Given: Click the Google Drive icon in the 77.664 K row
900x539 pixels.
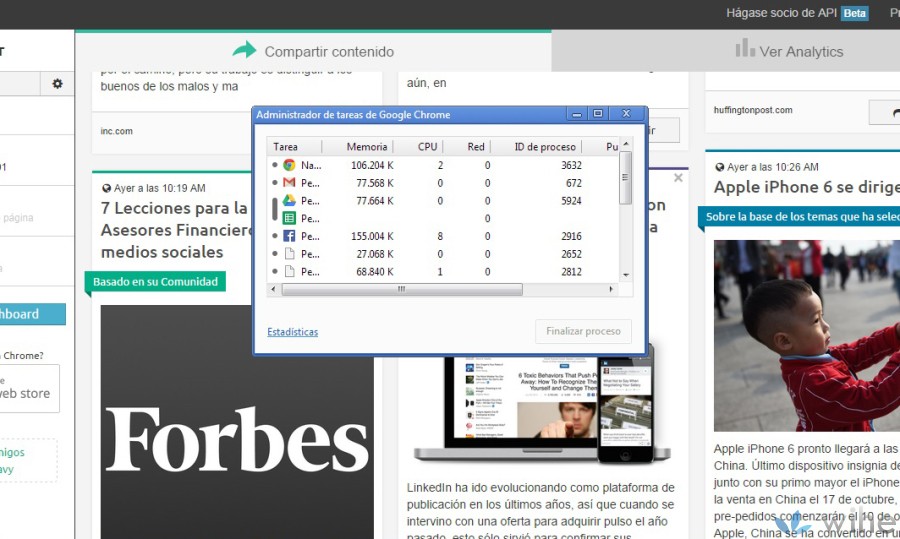Looking at the screenshot, I should coord(289,200).
